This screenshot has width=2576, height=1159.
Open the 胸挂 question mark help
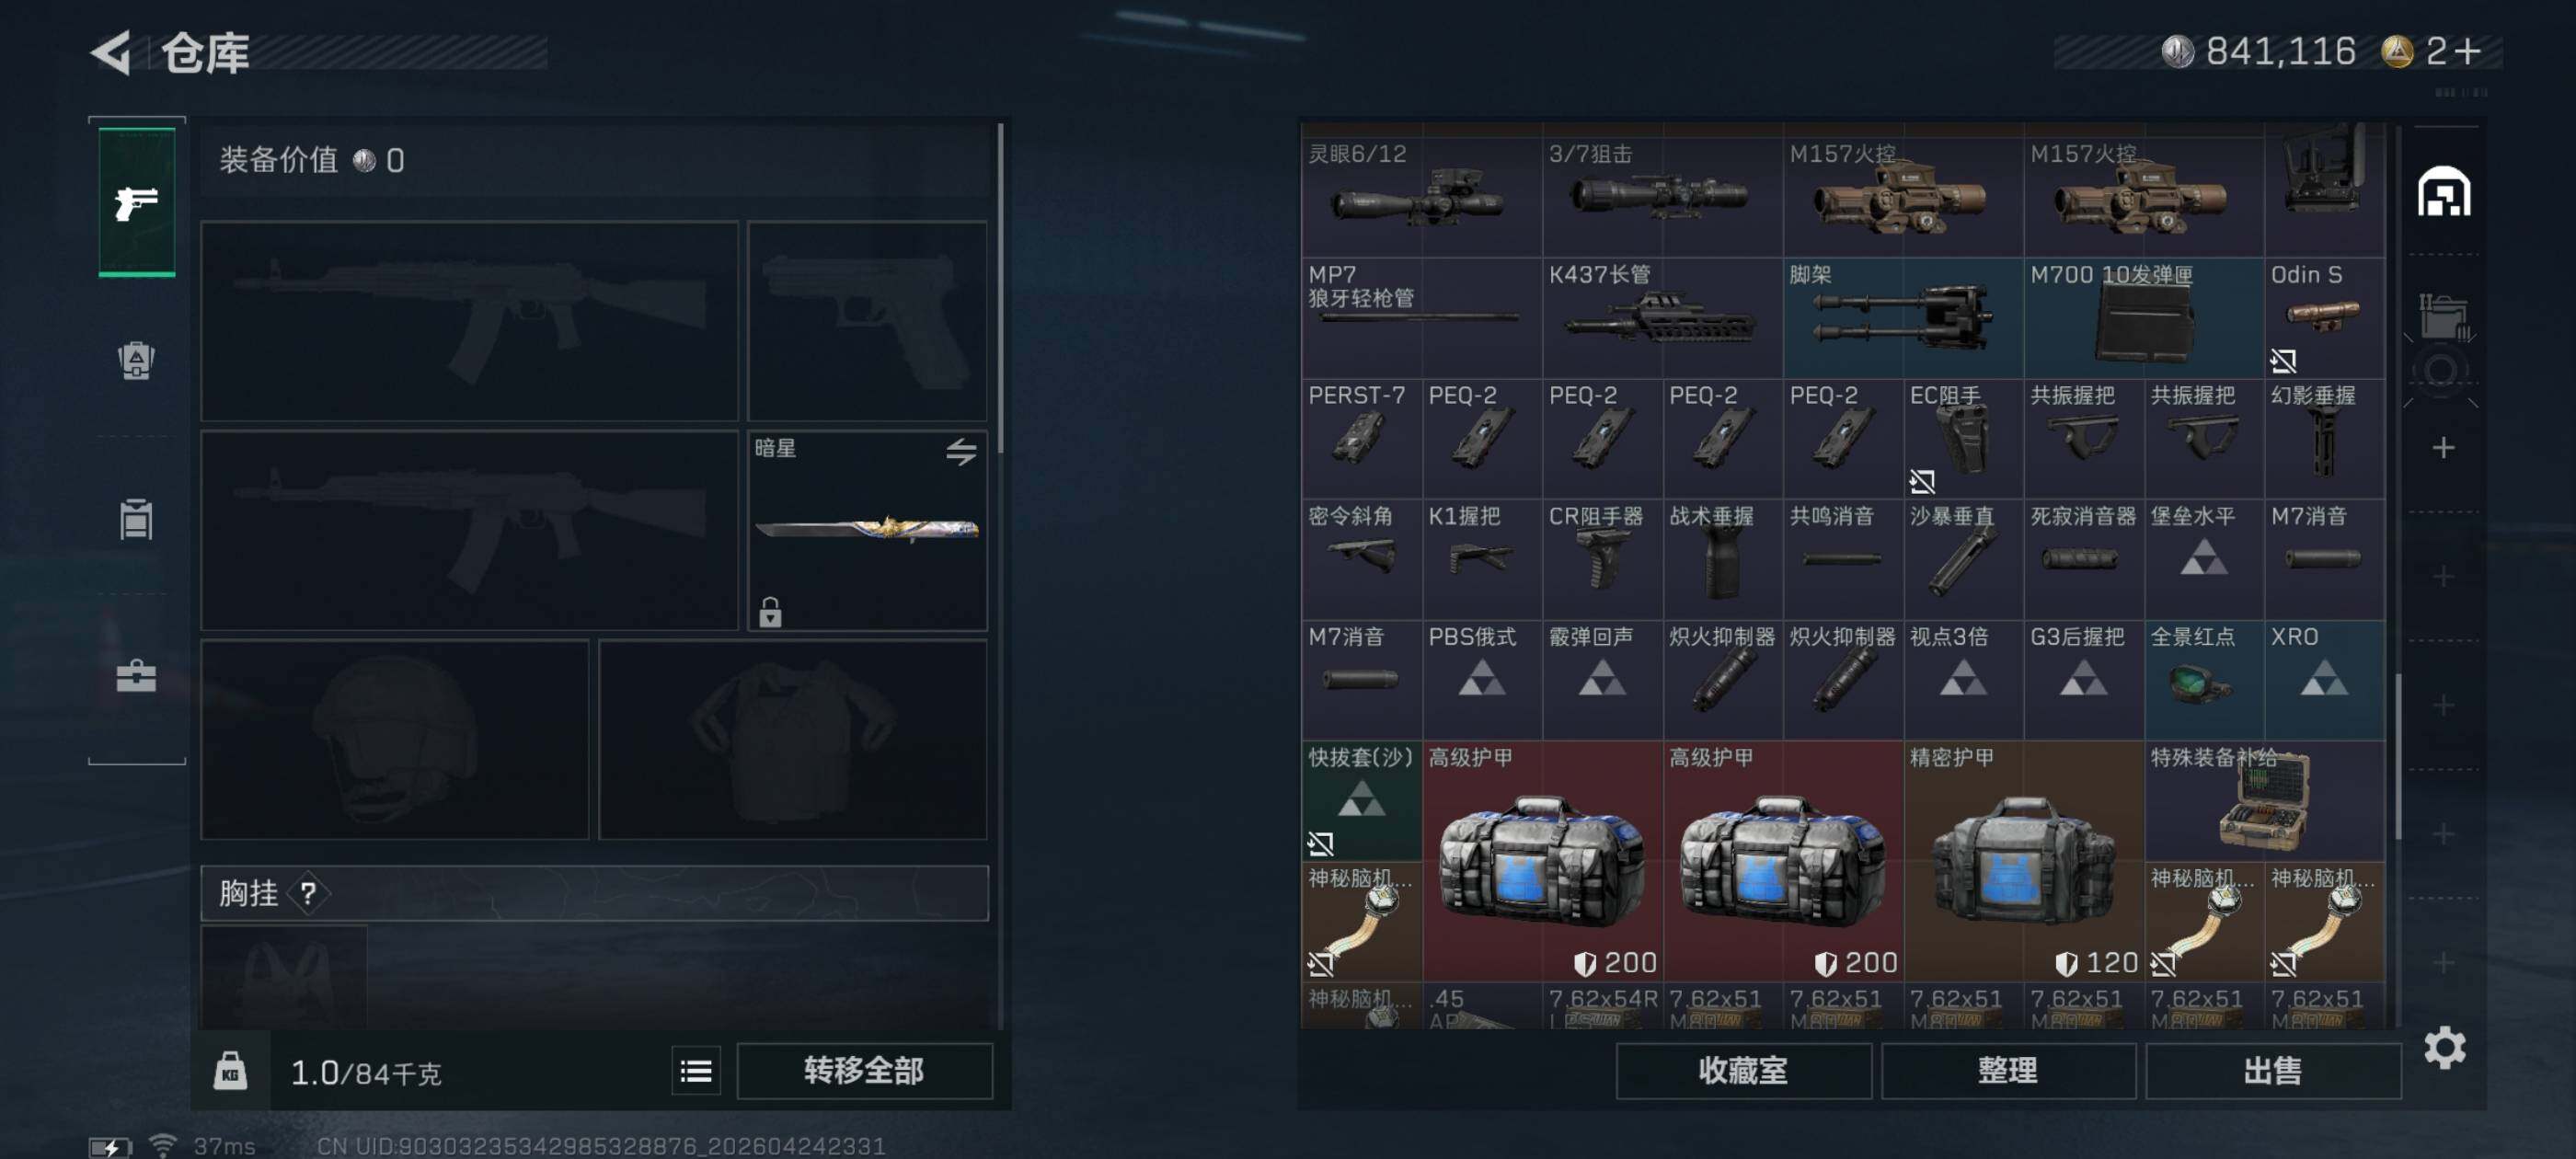(308, 893)
